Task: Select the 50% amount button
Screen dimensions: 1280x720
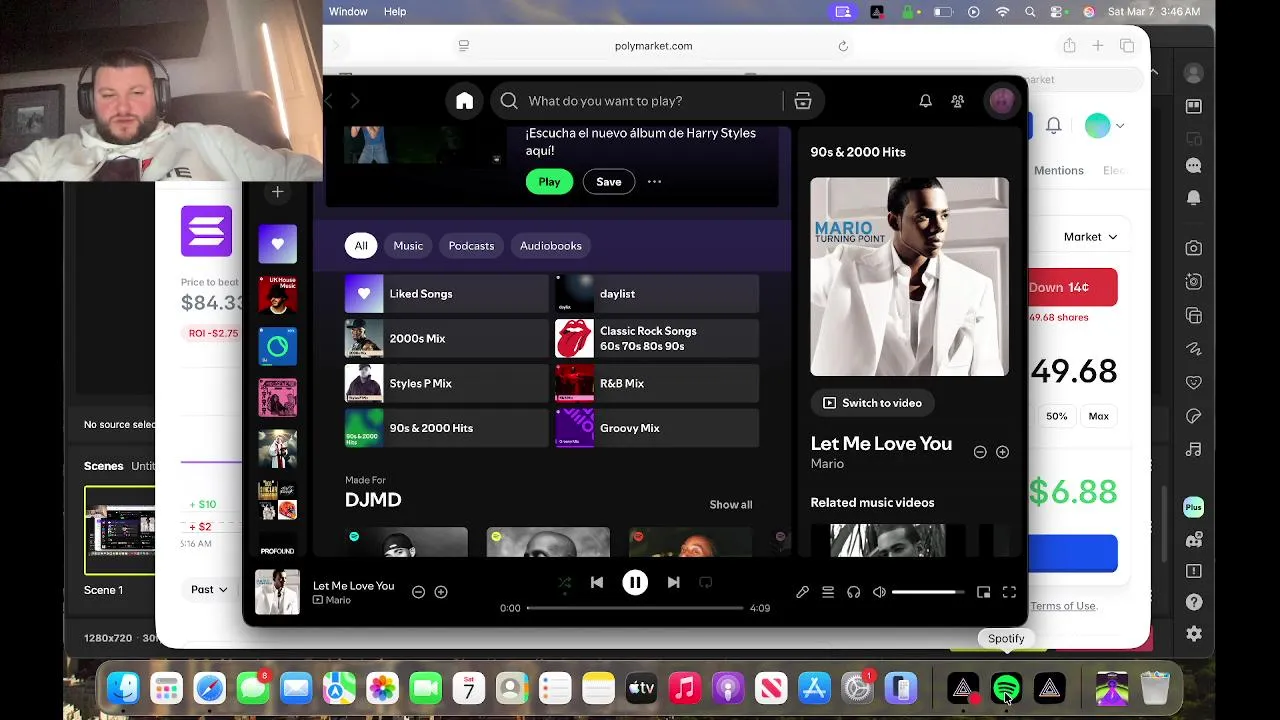Action: [x=1056, y=416]
